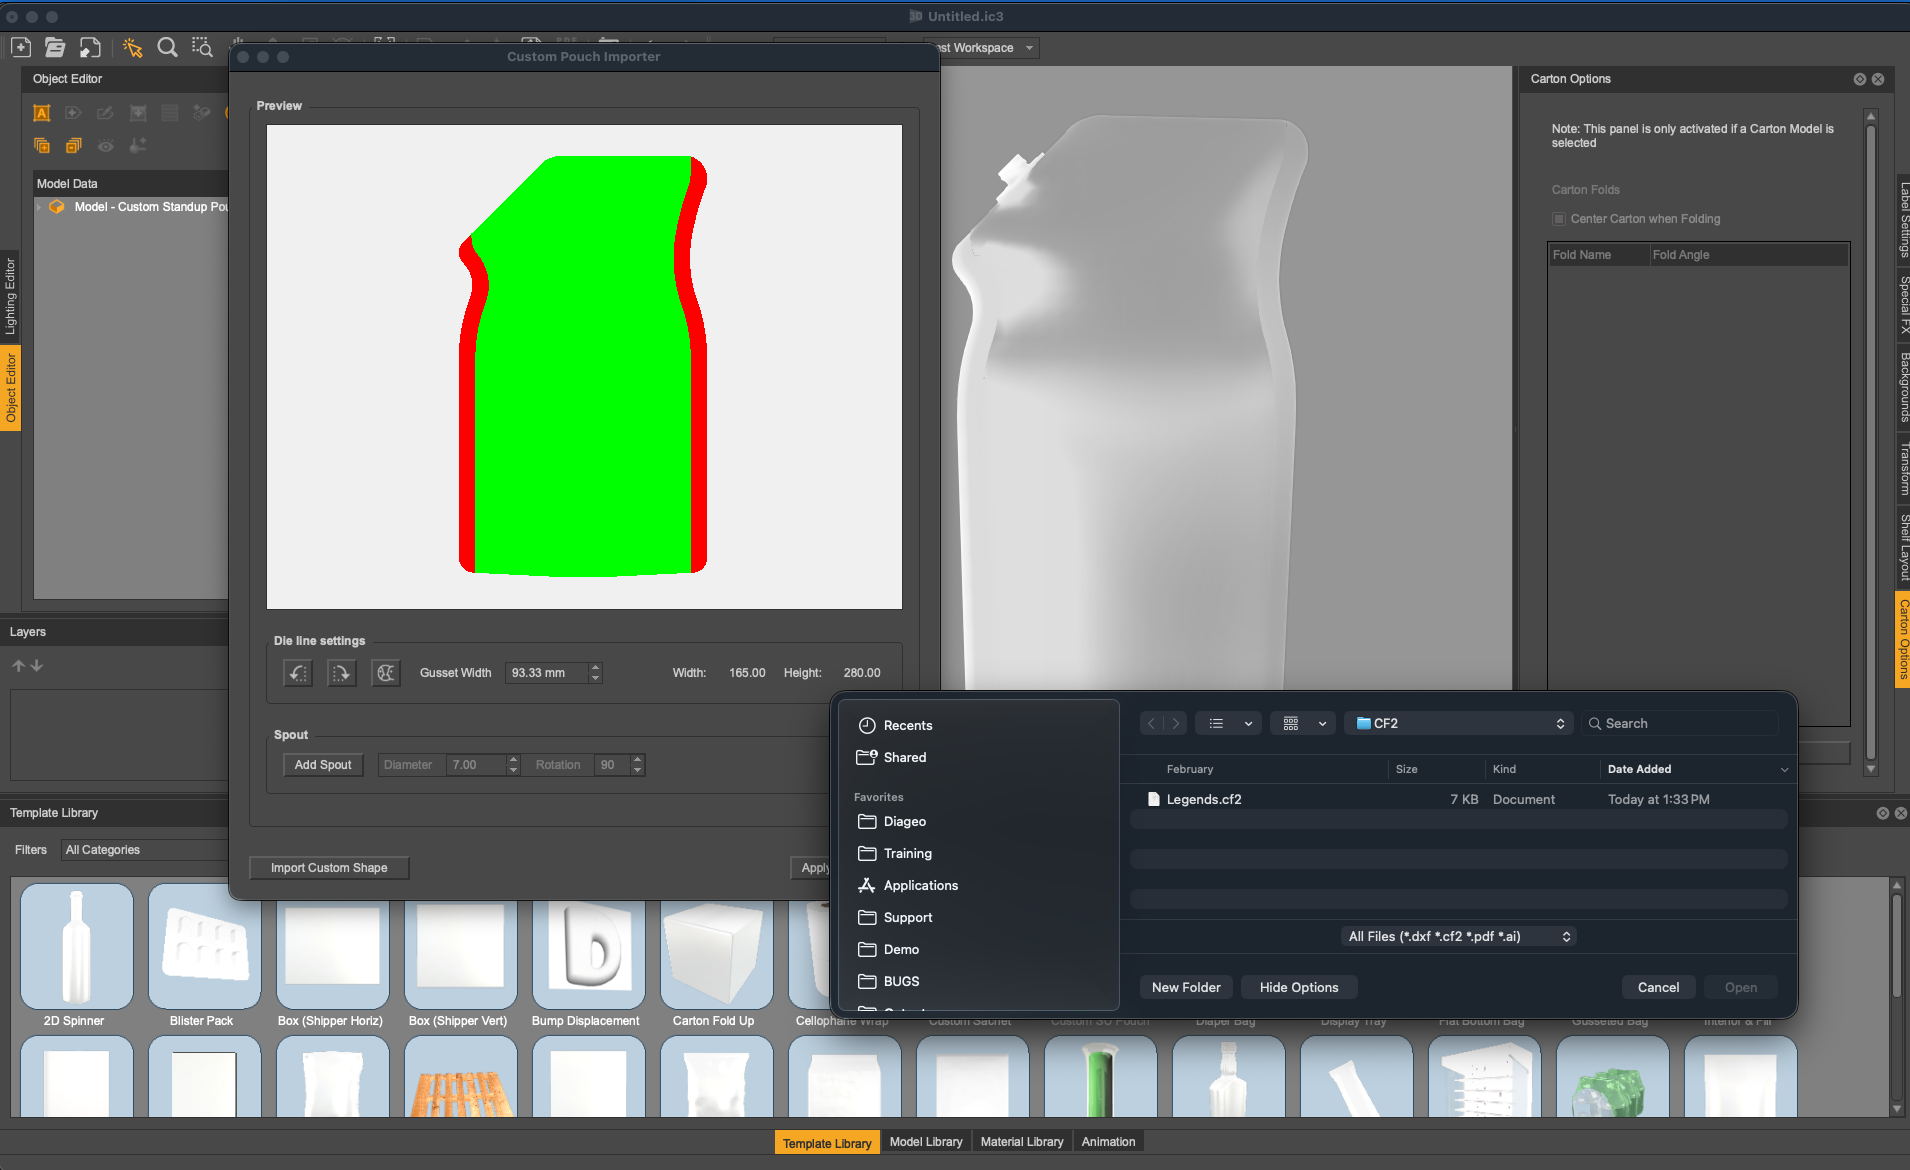Screen dimensions: 1910x1170
Task: Click the magnifier zoom tool icon
Action: [167, 47]
